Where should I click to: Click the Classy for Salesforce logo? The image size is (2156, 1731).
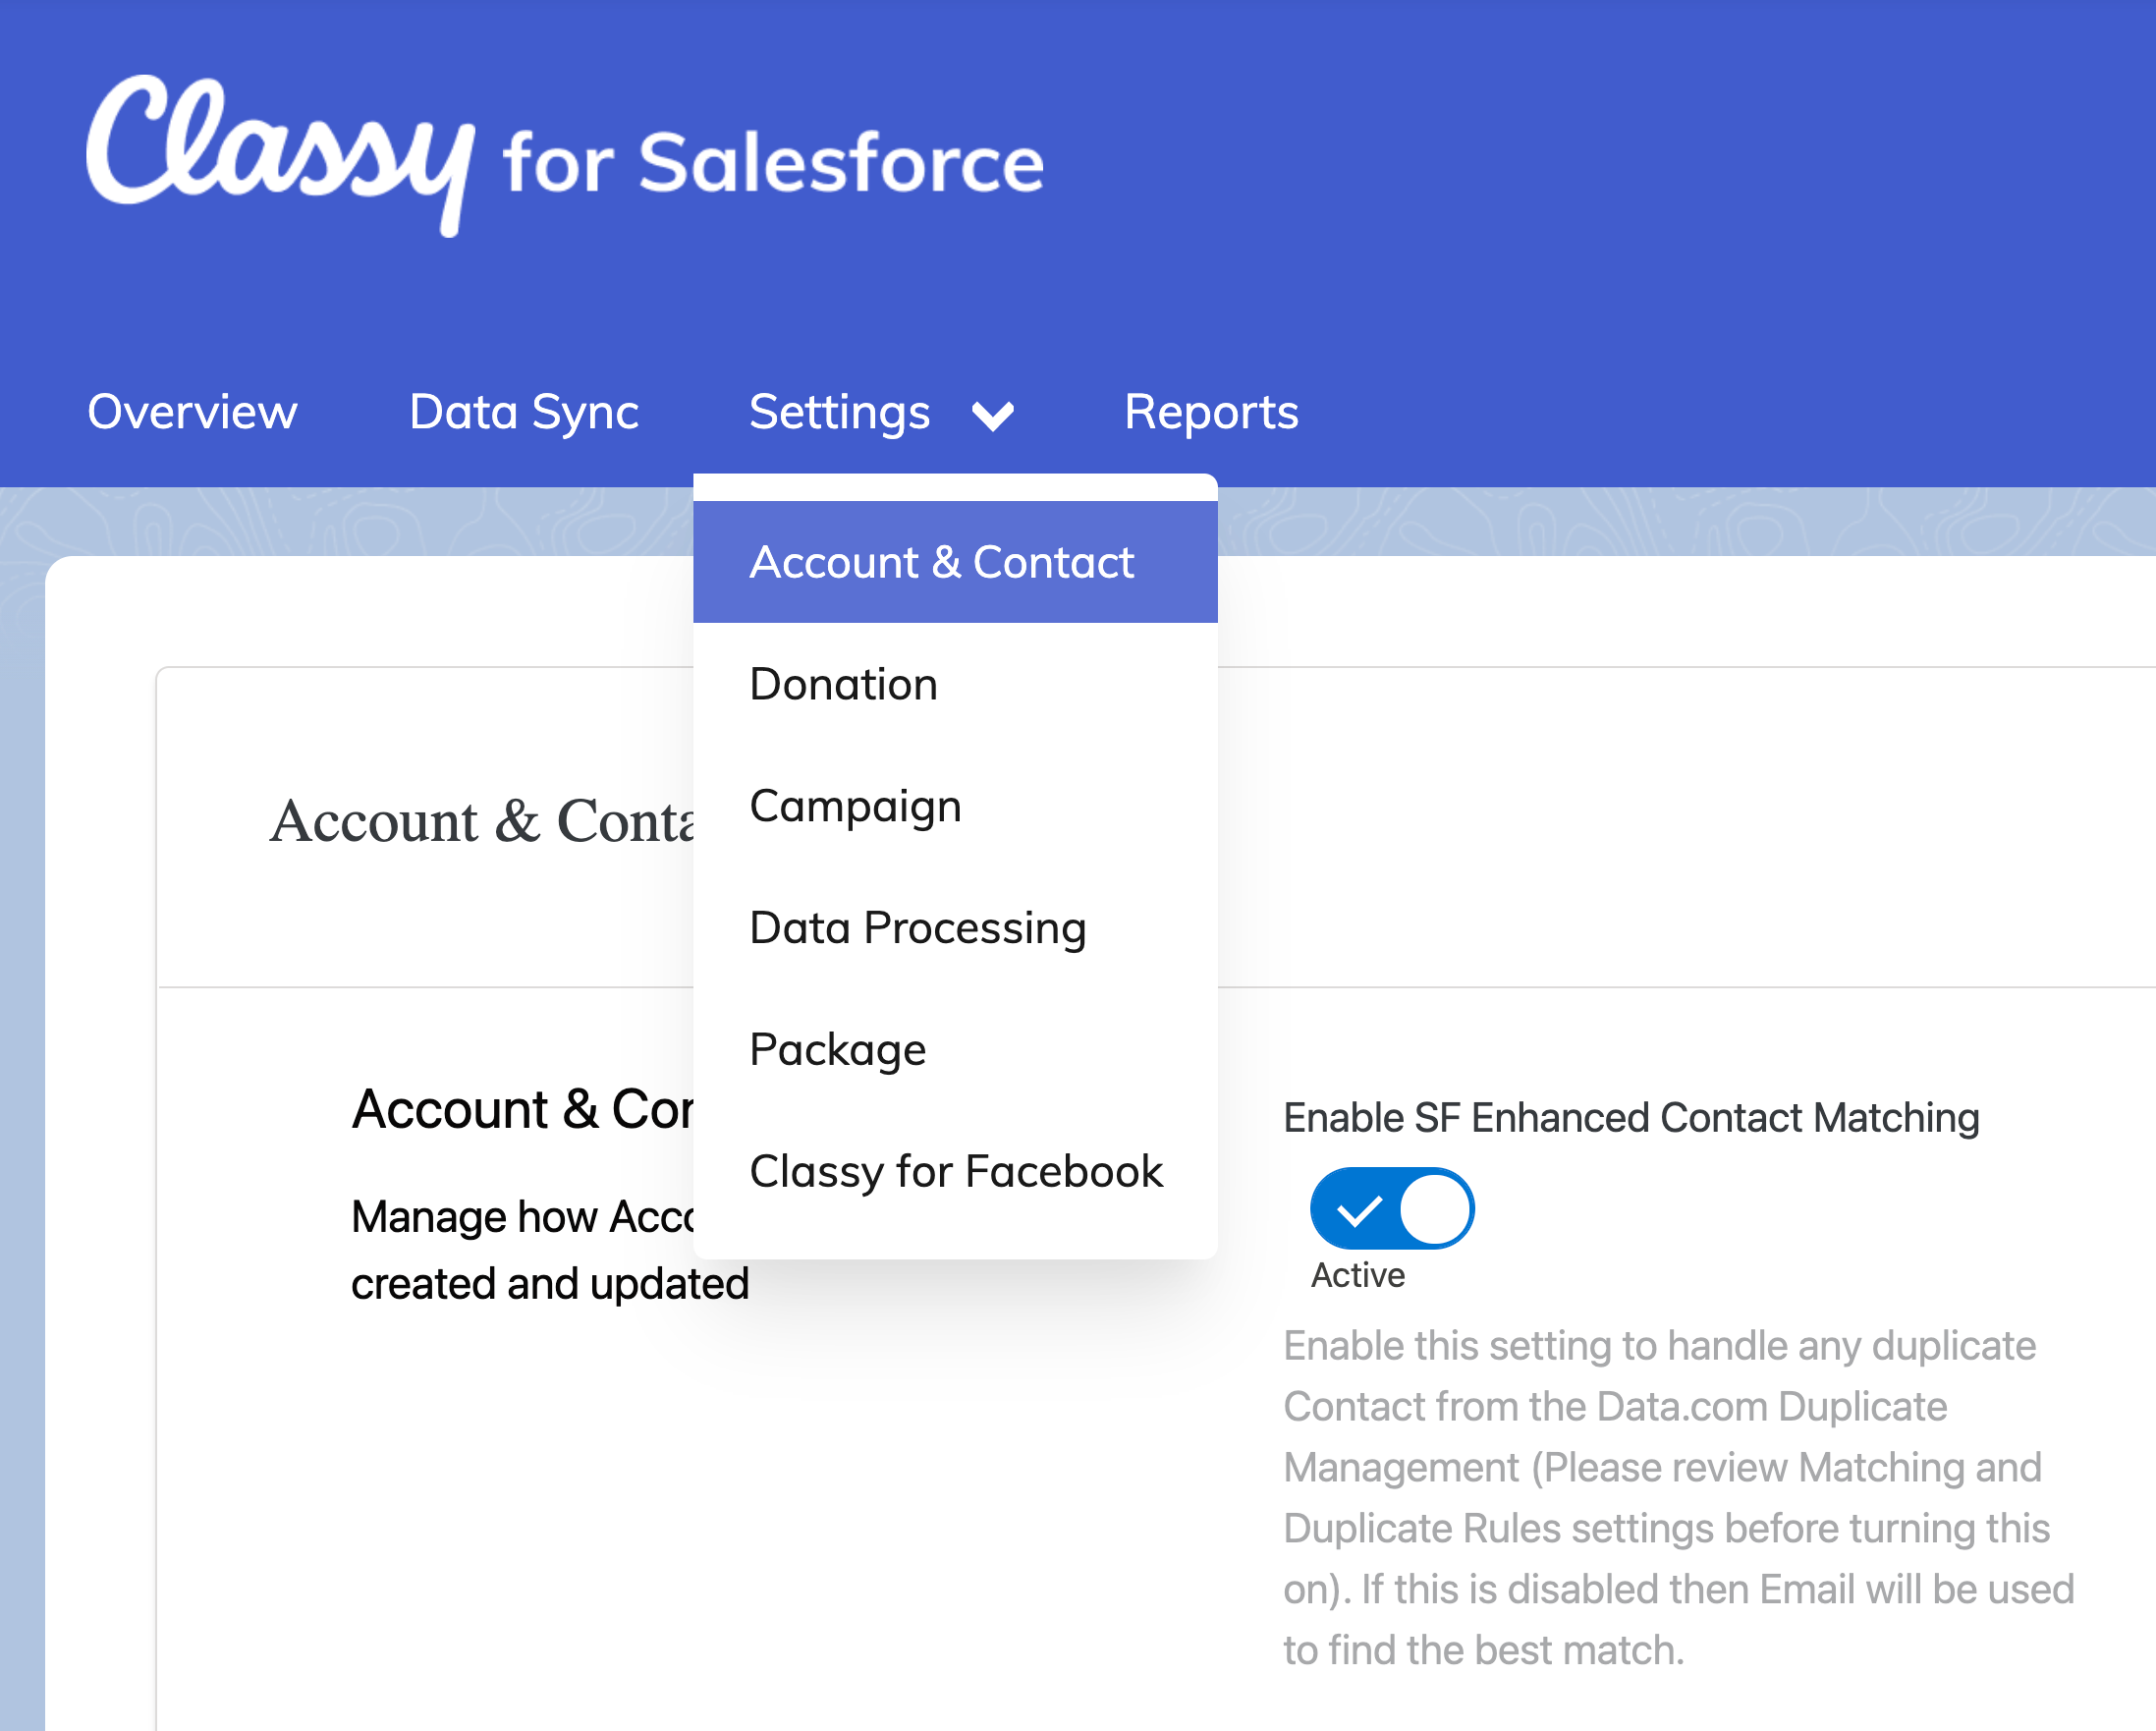tap(565, 155)
